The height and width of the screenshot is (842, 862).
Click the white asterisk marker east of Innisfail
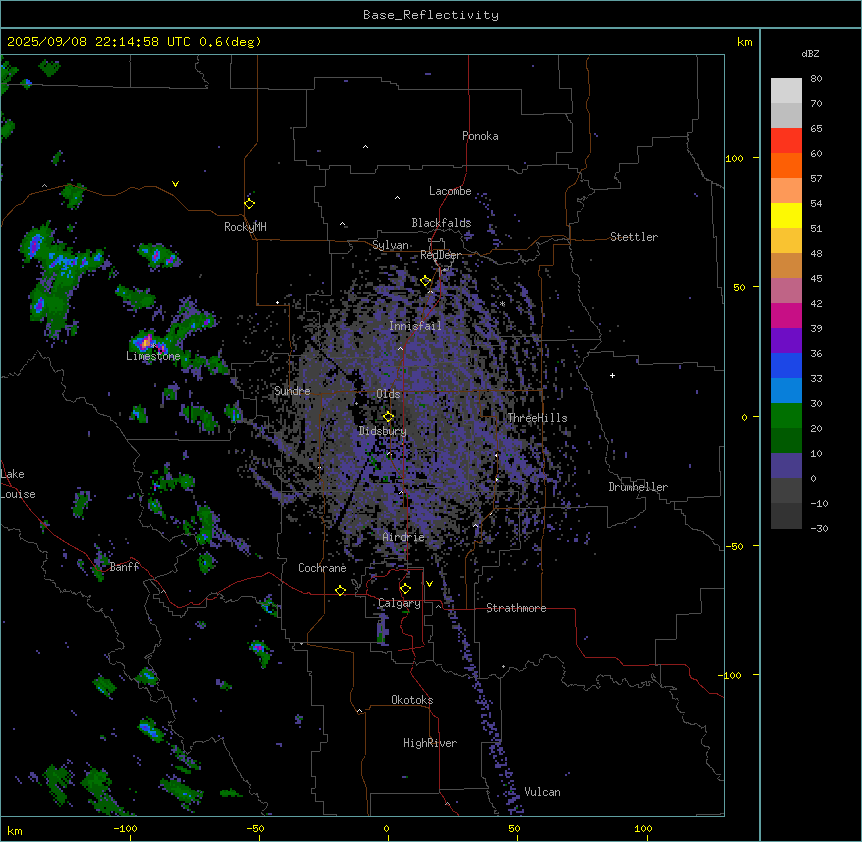[x=502, y=304]
